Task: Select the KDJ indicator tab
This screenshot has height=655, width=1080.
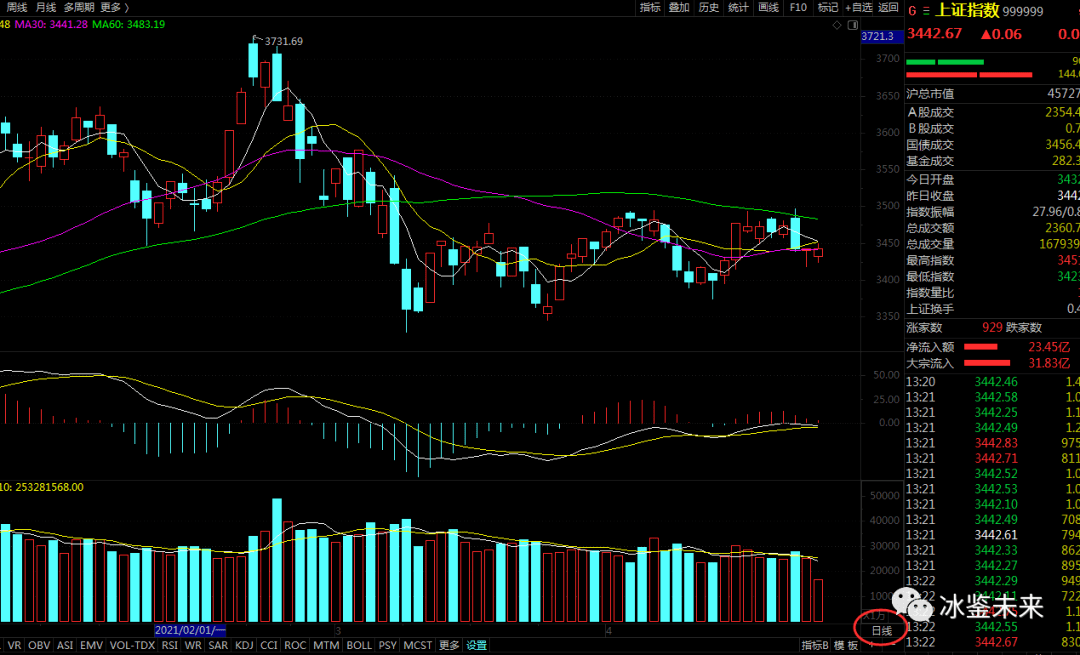Action: click(244, 646)
